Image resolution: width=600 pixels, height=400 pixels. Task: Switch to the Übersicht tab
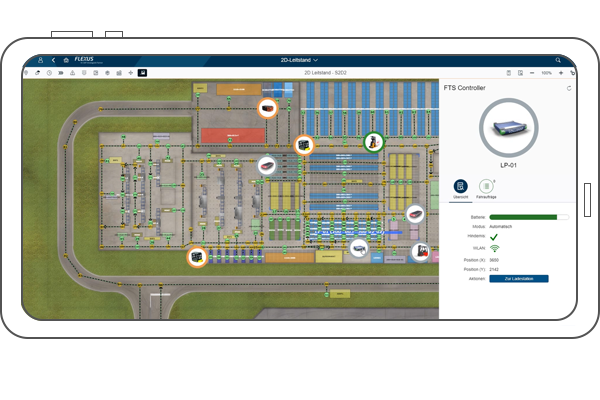point(461,188)
